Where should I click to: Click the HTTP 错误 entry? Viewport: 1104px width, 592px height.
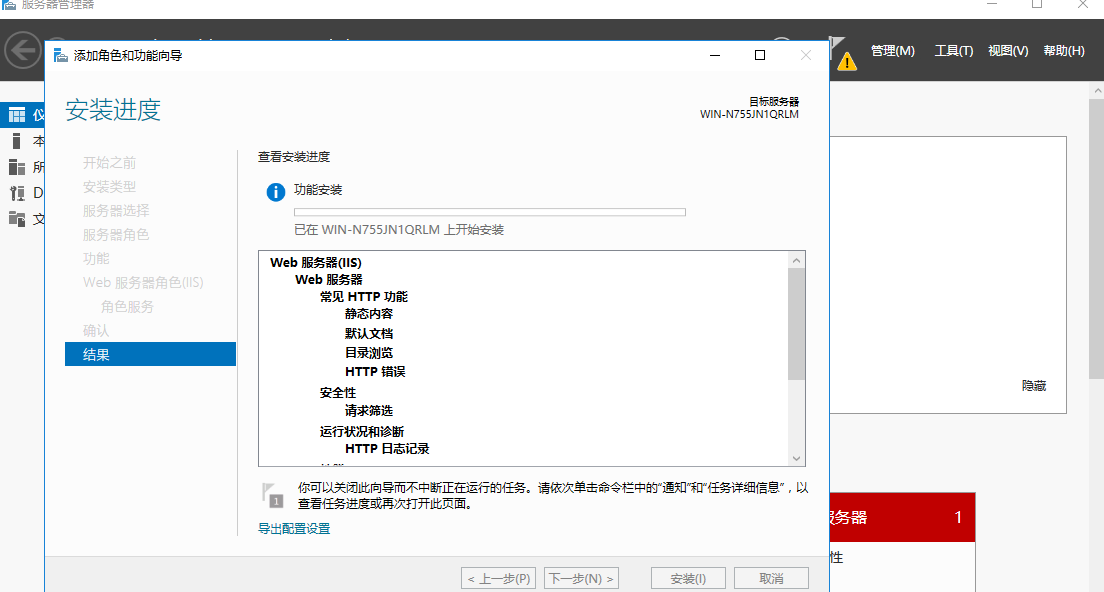(x=375, y=372)
